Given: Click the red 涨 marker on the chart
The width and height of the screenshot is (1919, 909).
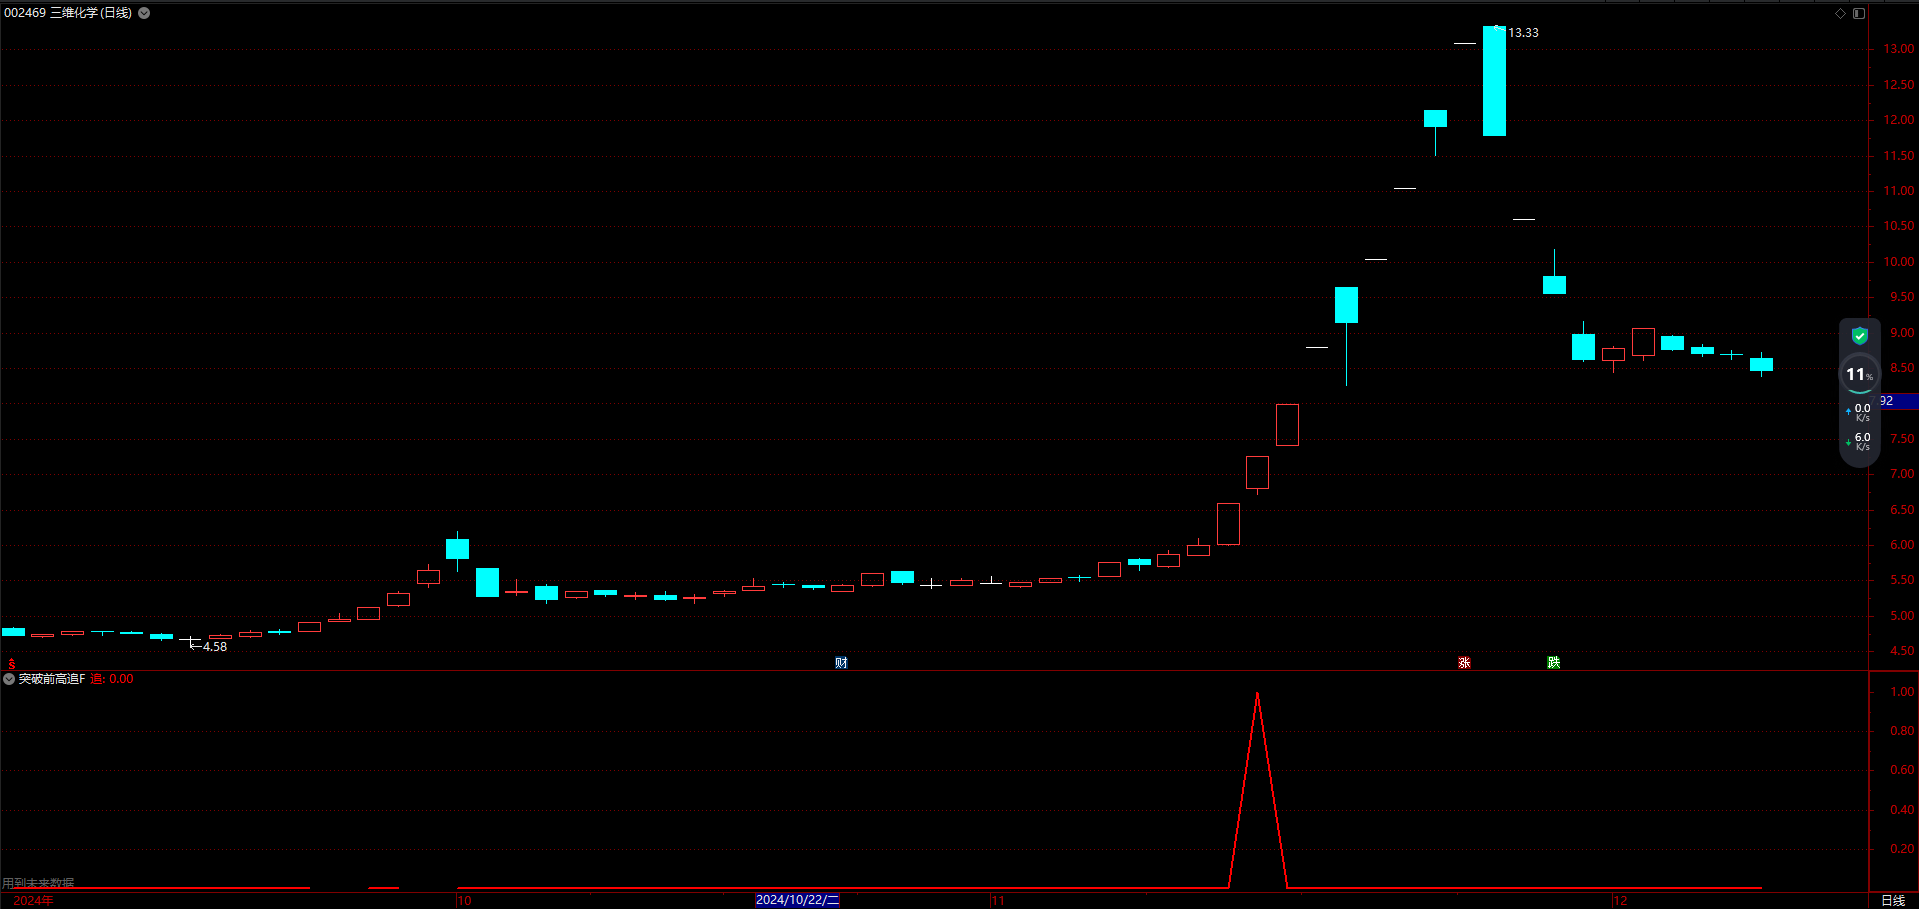Looking at the screenshot, I should pyautogui.click(x=1464, y=663).
